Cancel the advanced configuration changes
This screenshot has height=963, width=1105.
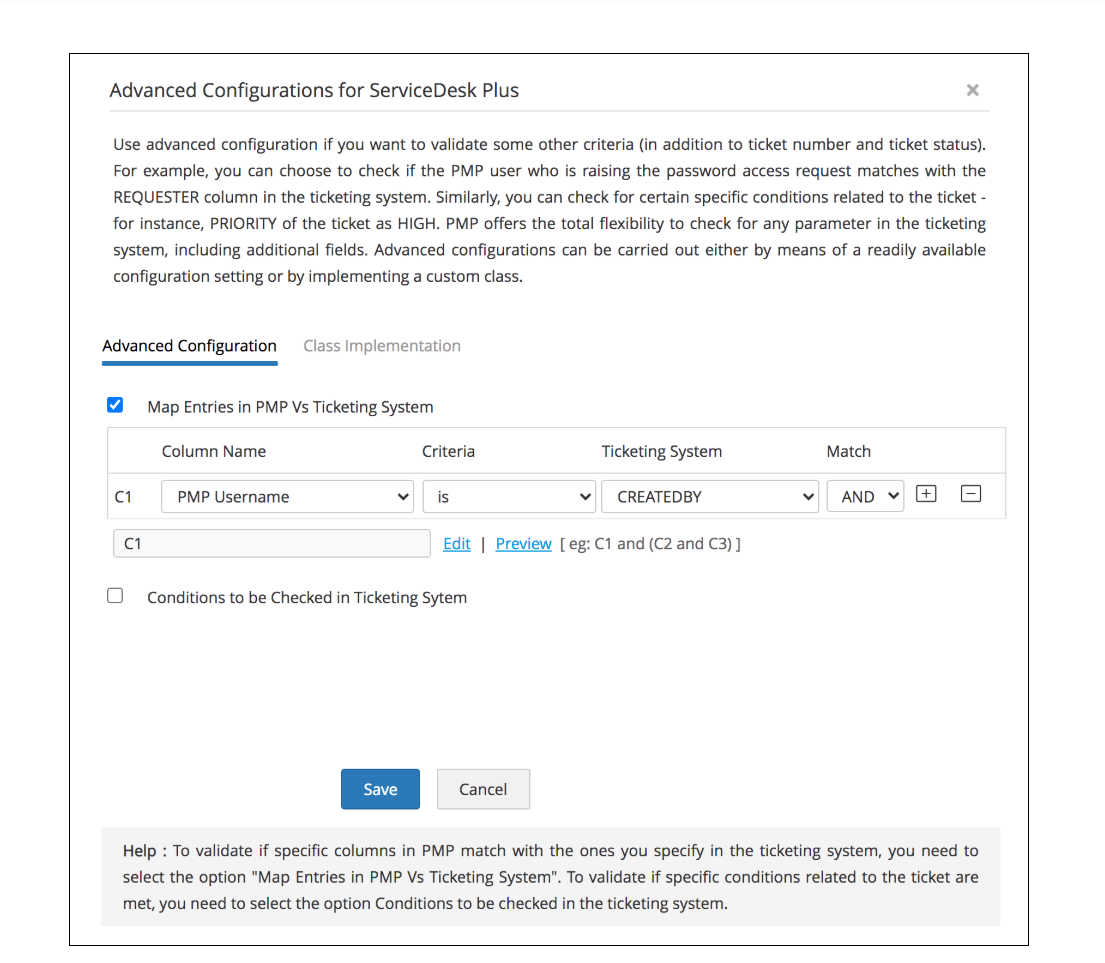(x=483, y=789)
